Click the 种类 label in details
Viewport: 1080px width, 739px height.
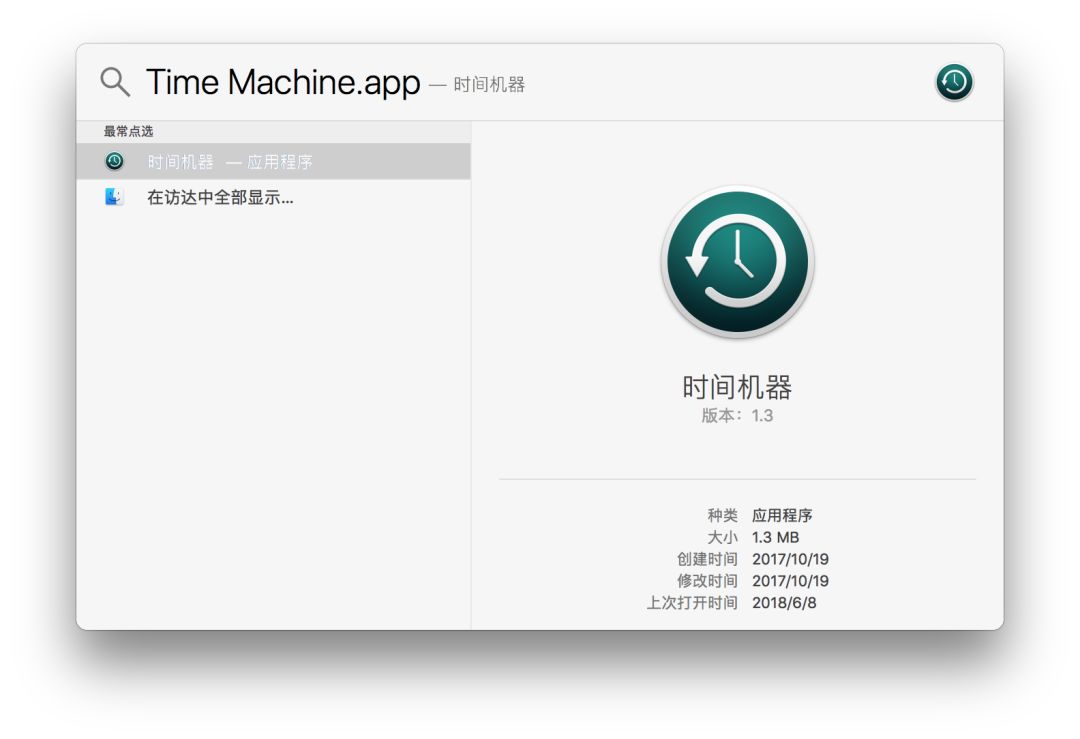point(722,516)
